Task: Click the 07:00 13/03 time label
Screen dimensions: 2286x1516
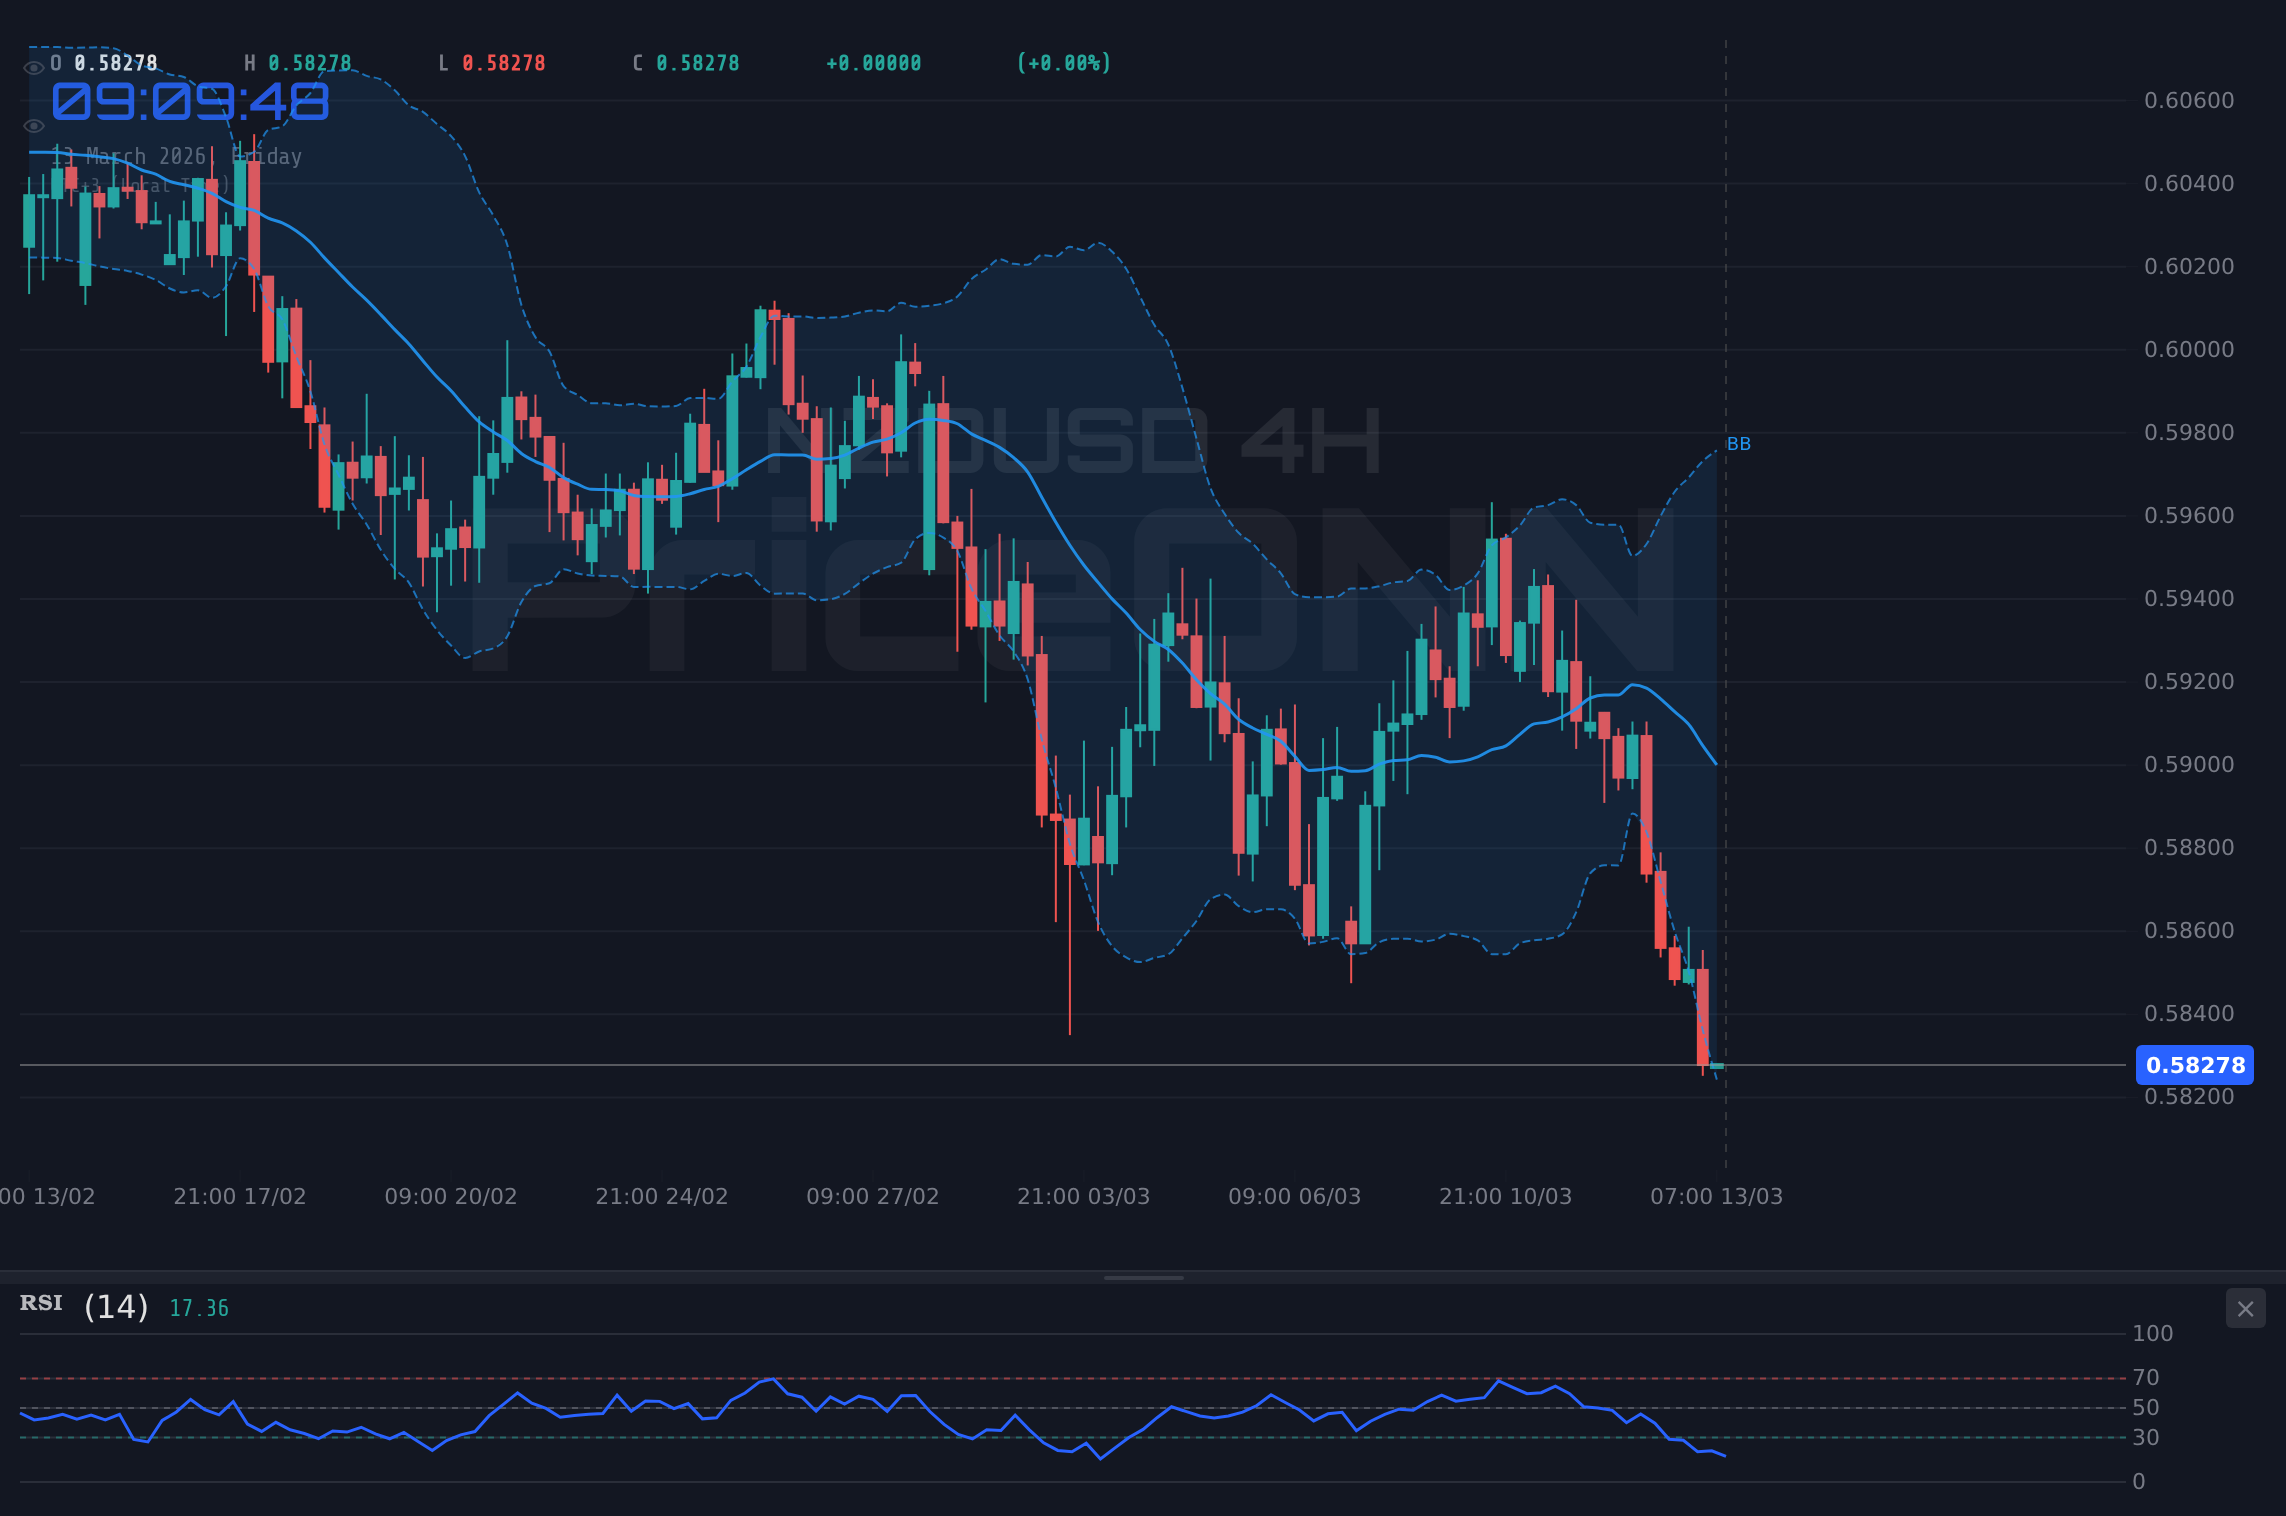Action: pos(1717,1196)
